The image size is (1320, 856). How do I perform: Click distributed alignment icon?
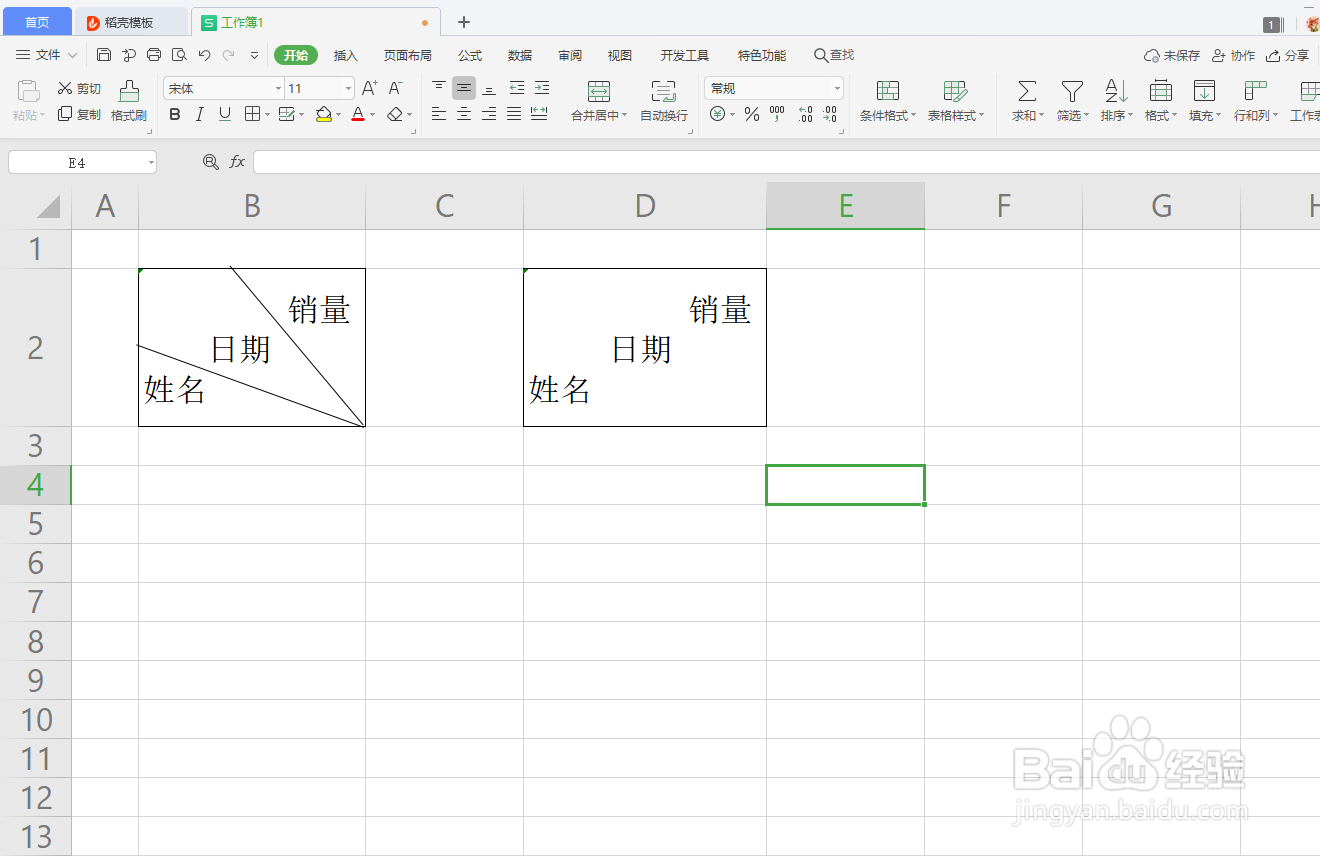(x=539, y=114)
